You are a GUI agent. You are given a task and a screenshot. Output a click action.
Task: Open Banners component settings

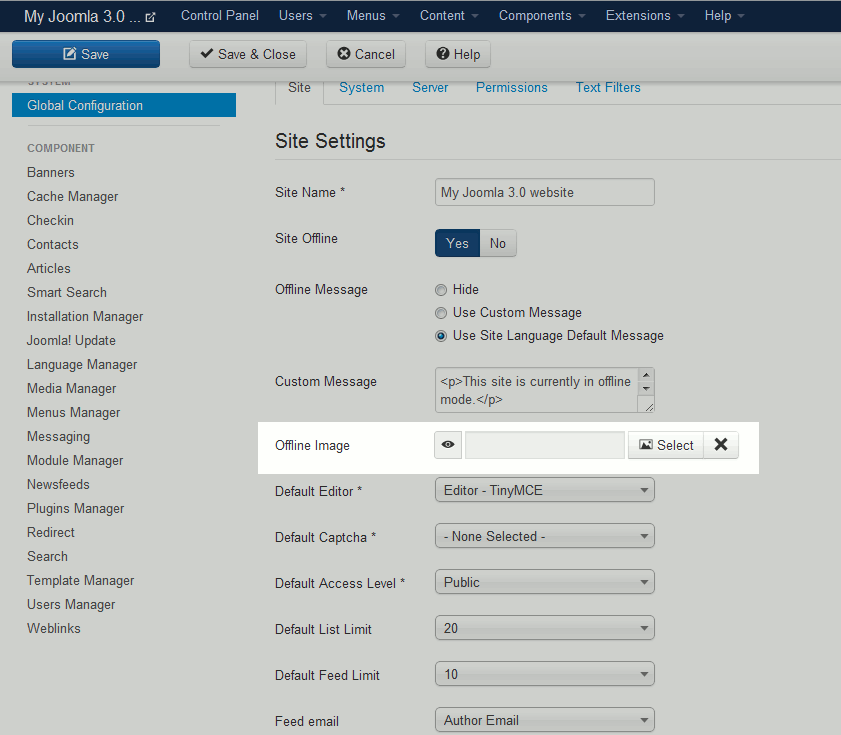tap(51, 172)
